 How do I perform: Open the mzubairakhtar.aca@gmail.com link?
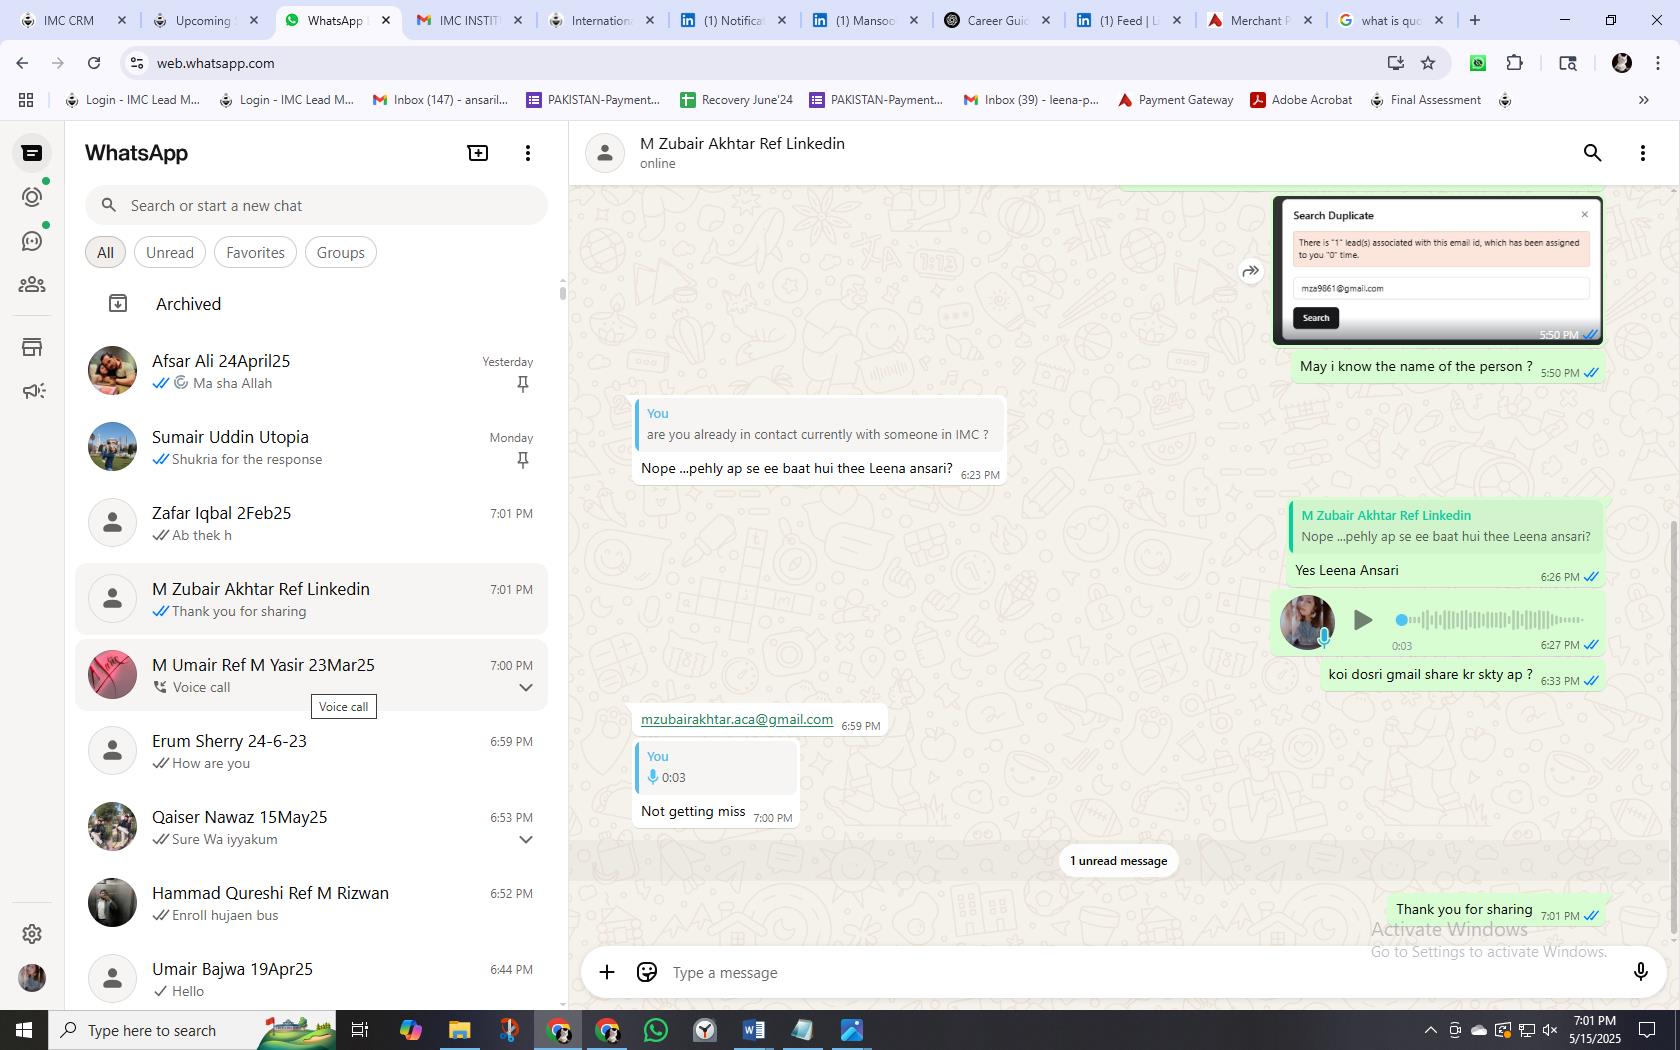click(x=737, y=719)
